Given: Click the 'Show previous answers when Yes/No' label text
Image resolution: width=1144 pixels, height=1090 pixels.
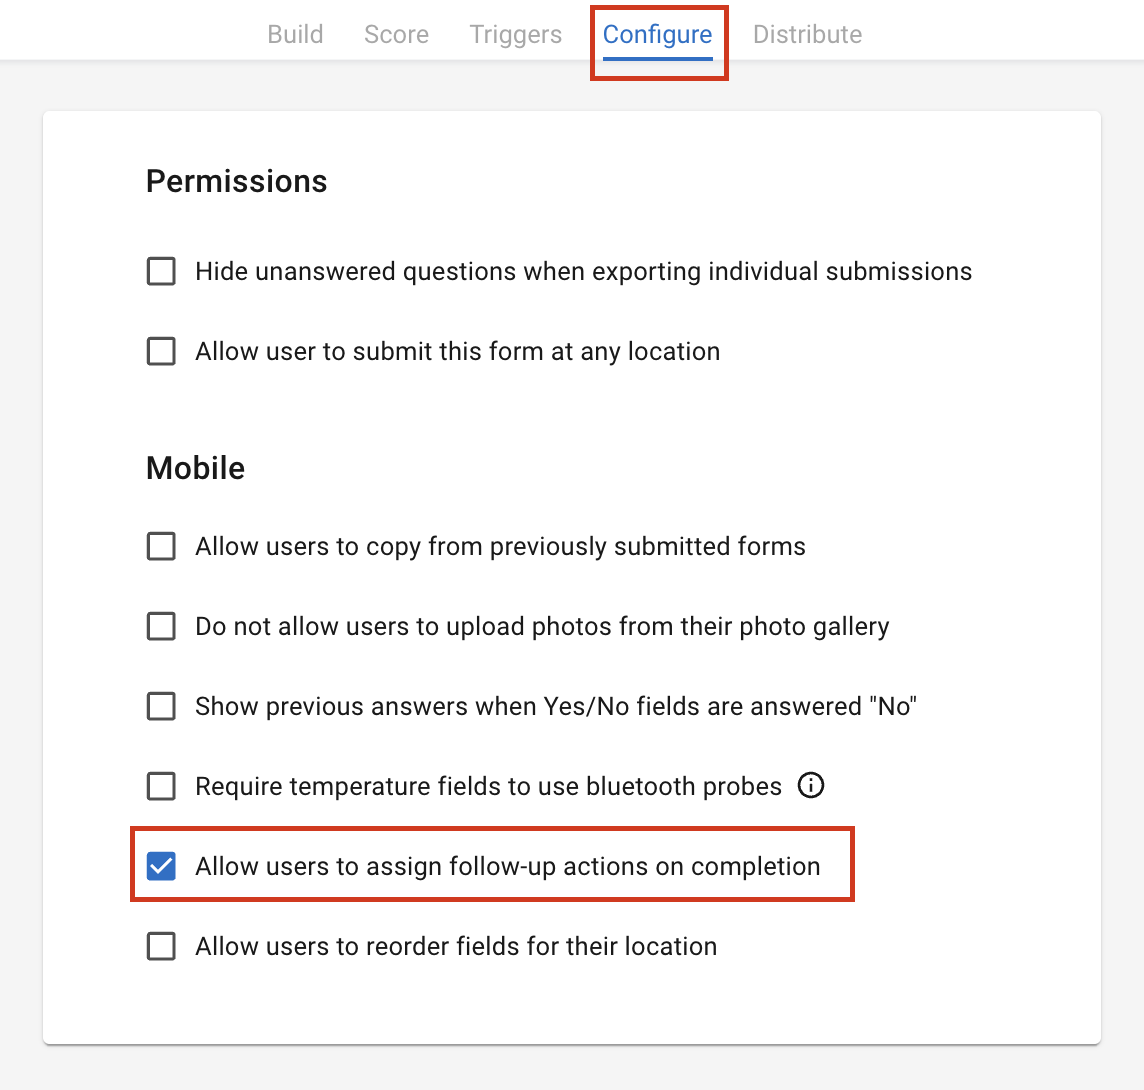Looking at the screenshot, I should 556,706.
